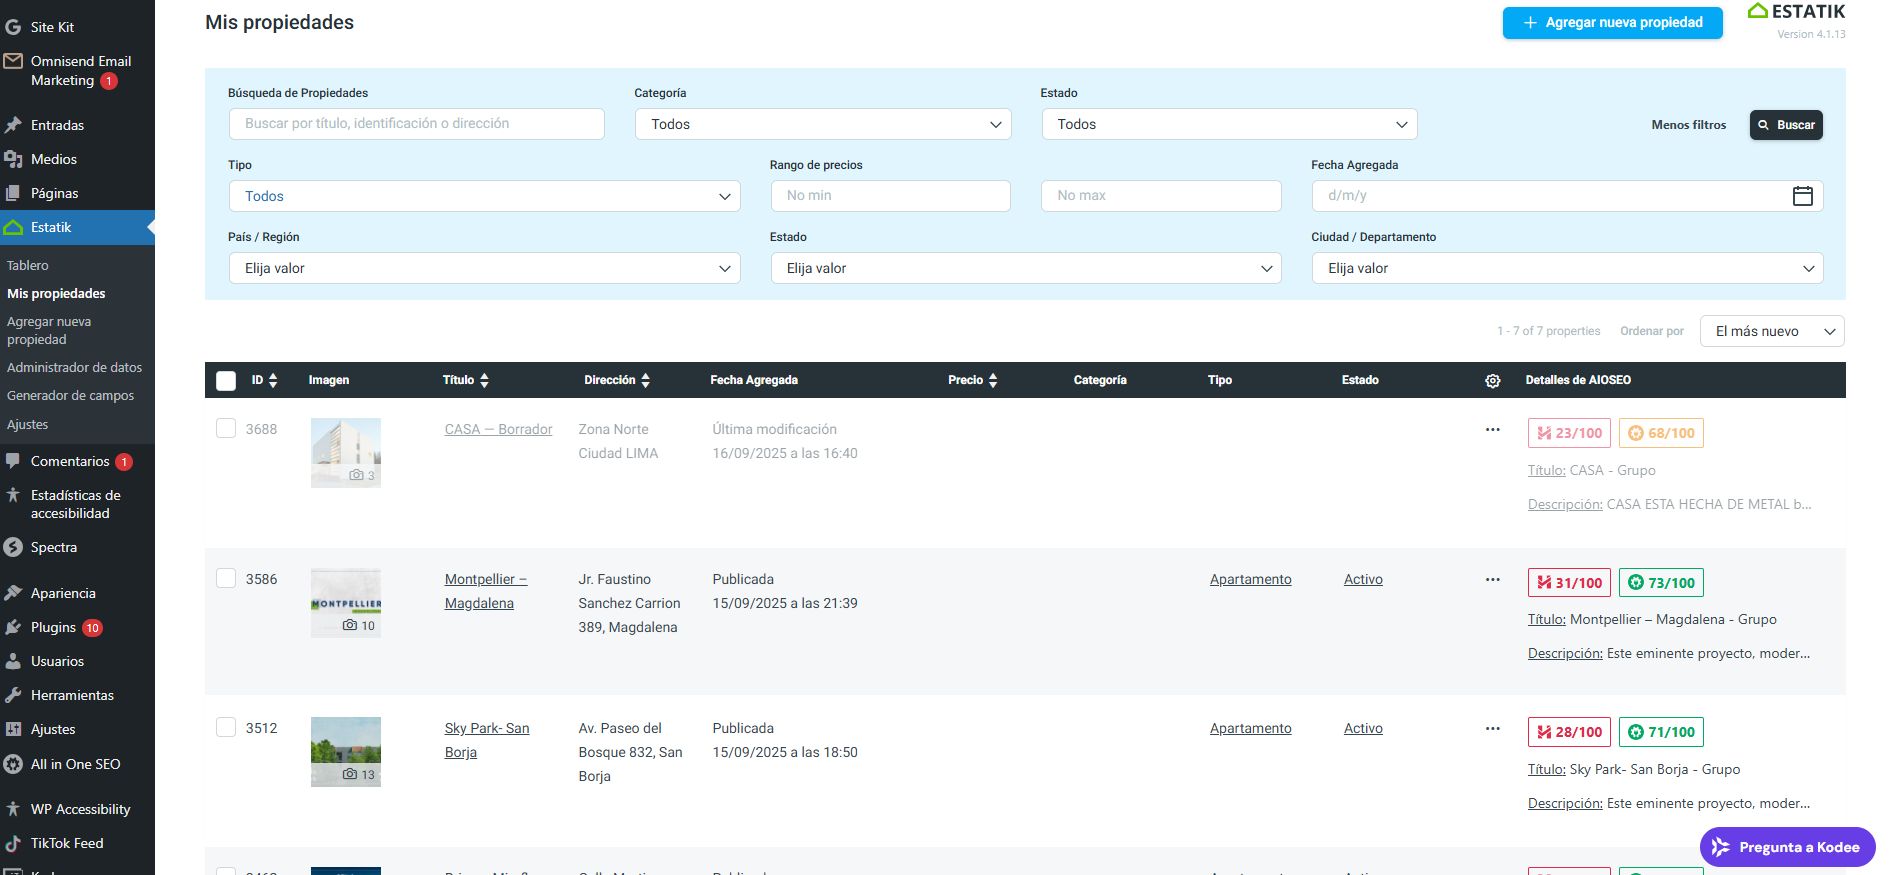Open the three-dot actions menu for Montpellier – Magdalena

pos(1492,580)
